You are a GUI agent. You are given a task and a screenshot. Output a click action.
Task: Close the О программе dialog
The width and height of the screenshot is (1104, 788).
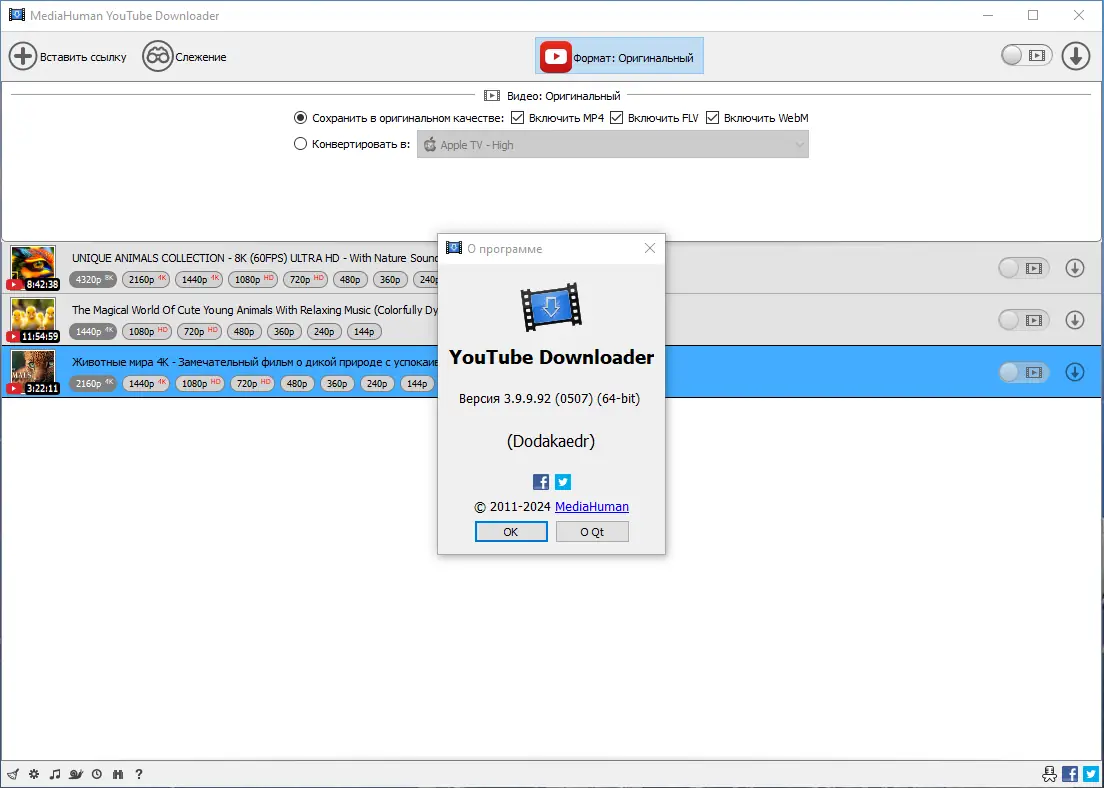point(650,248)
